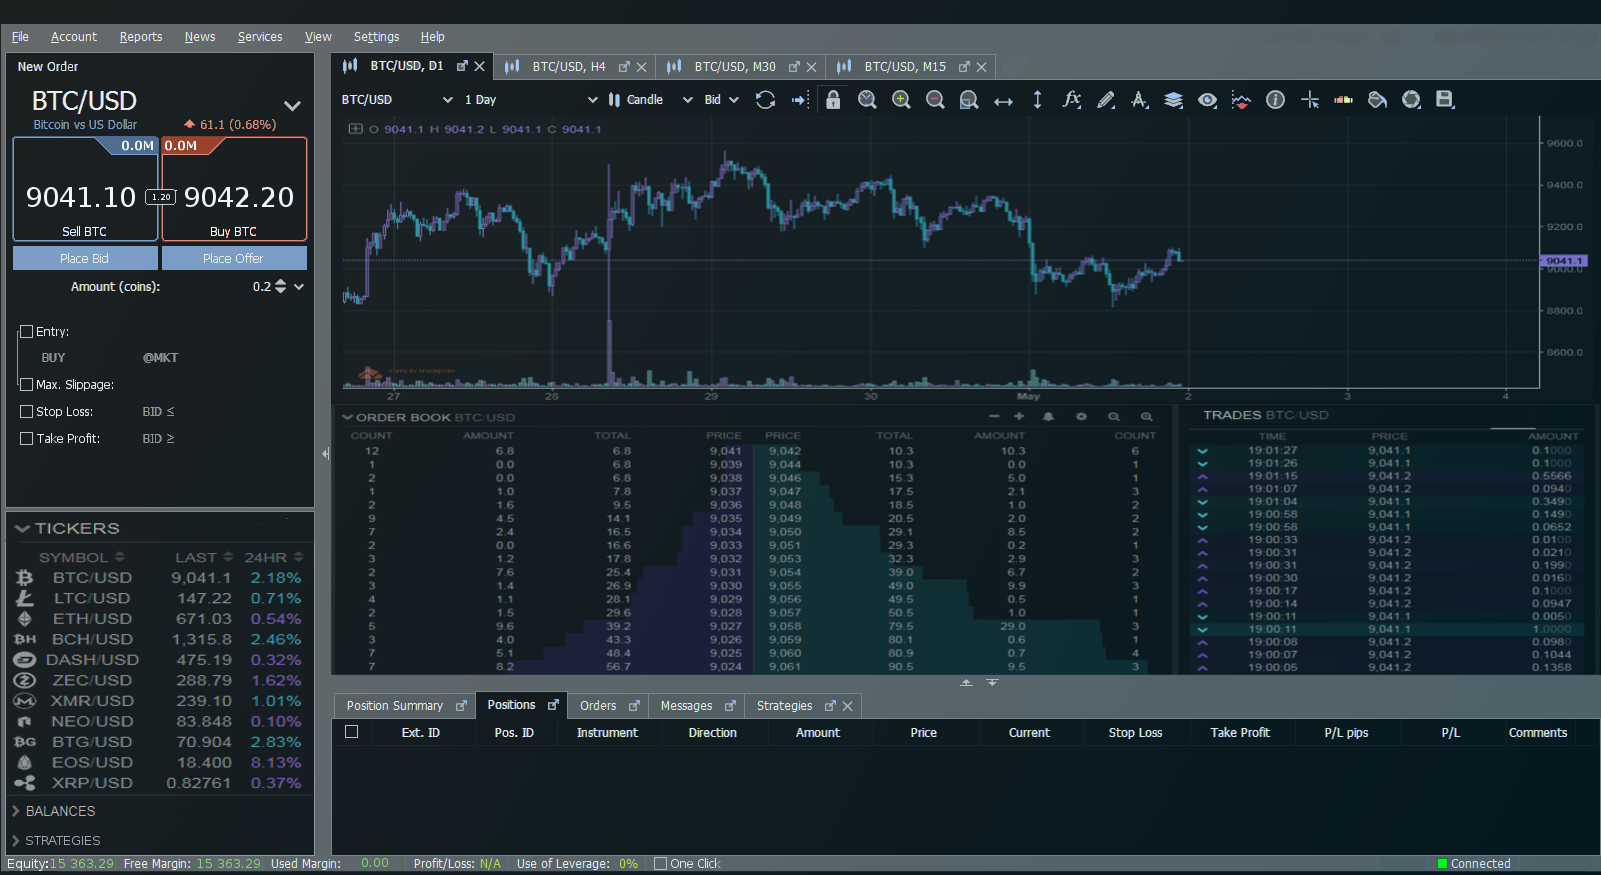Tick the One Click checkbox
1601x875 pixels.
click(660, 864)
